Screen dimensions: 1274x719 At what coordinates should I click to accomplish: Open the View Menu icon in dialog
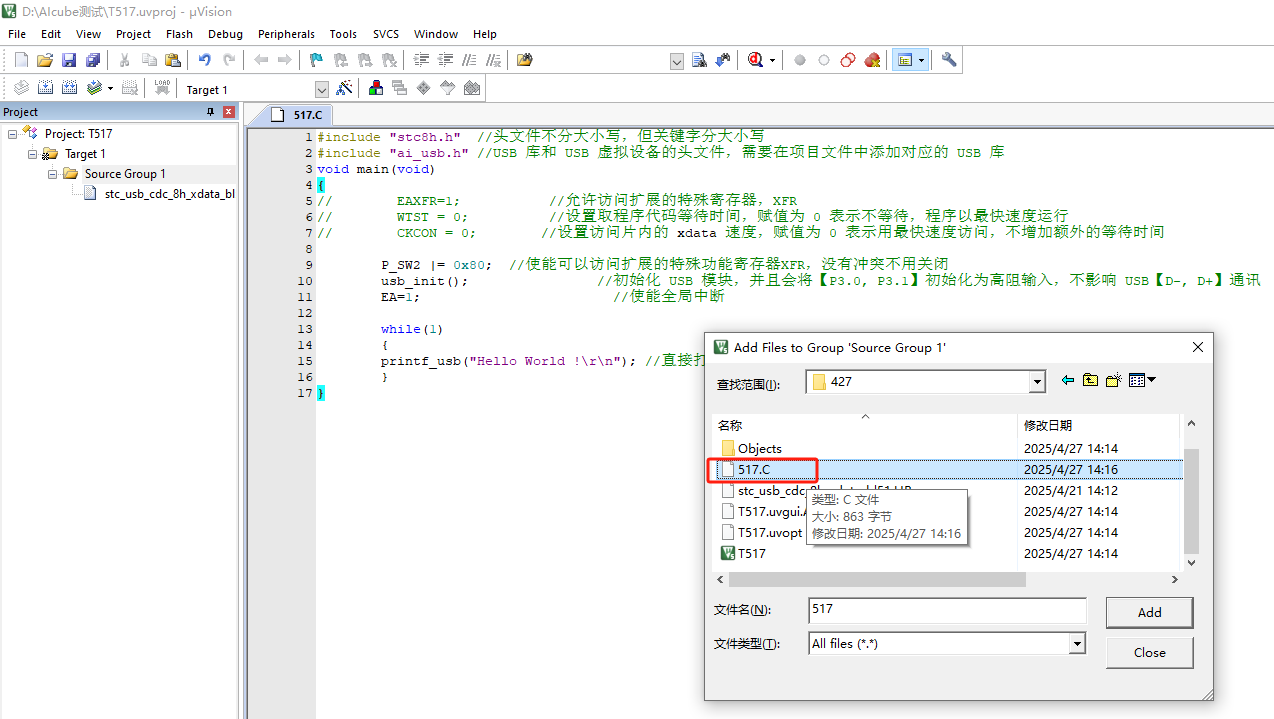coord(1142,380)
